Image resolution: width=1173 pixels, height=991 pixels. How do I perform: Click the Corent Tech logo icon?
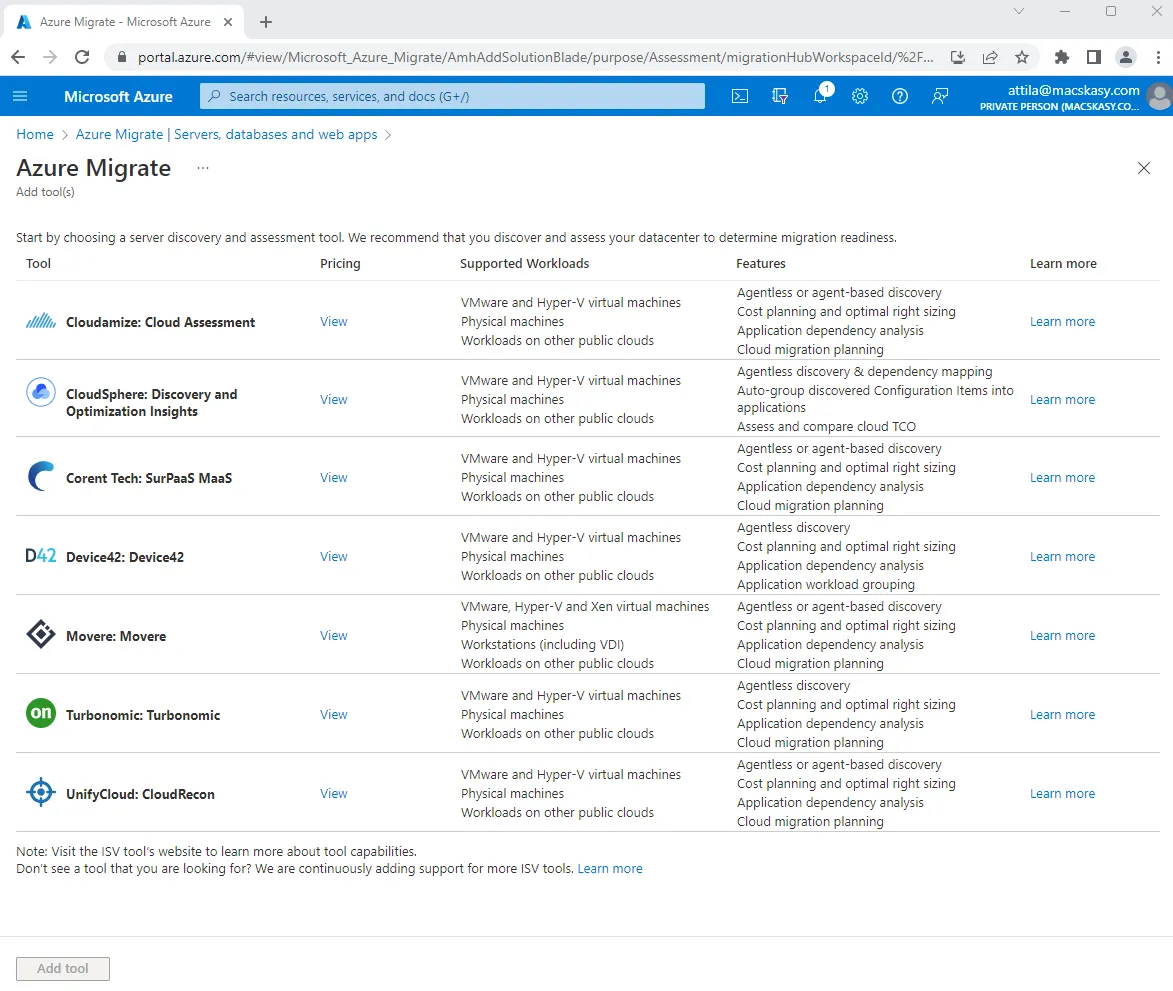(x=41, y=476)
